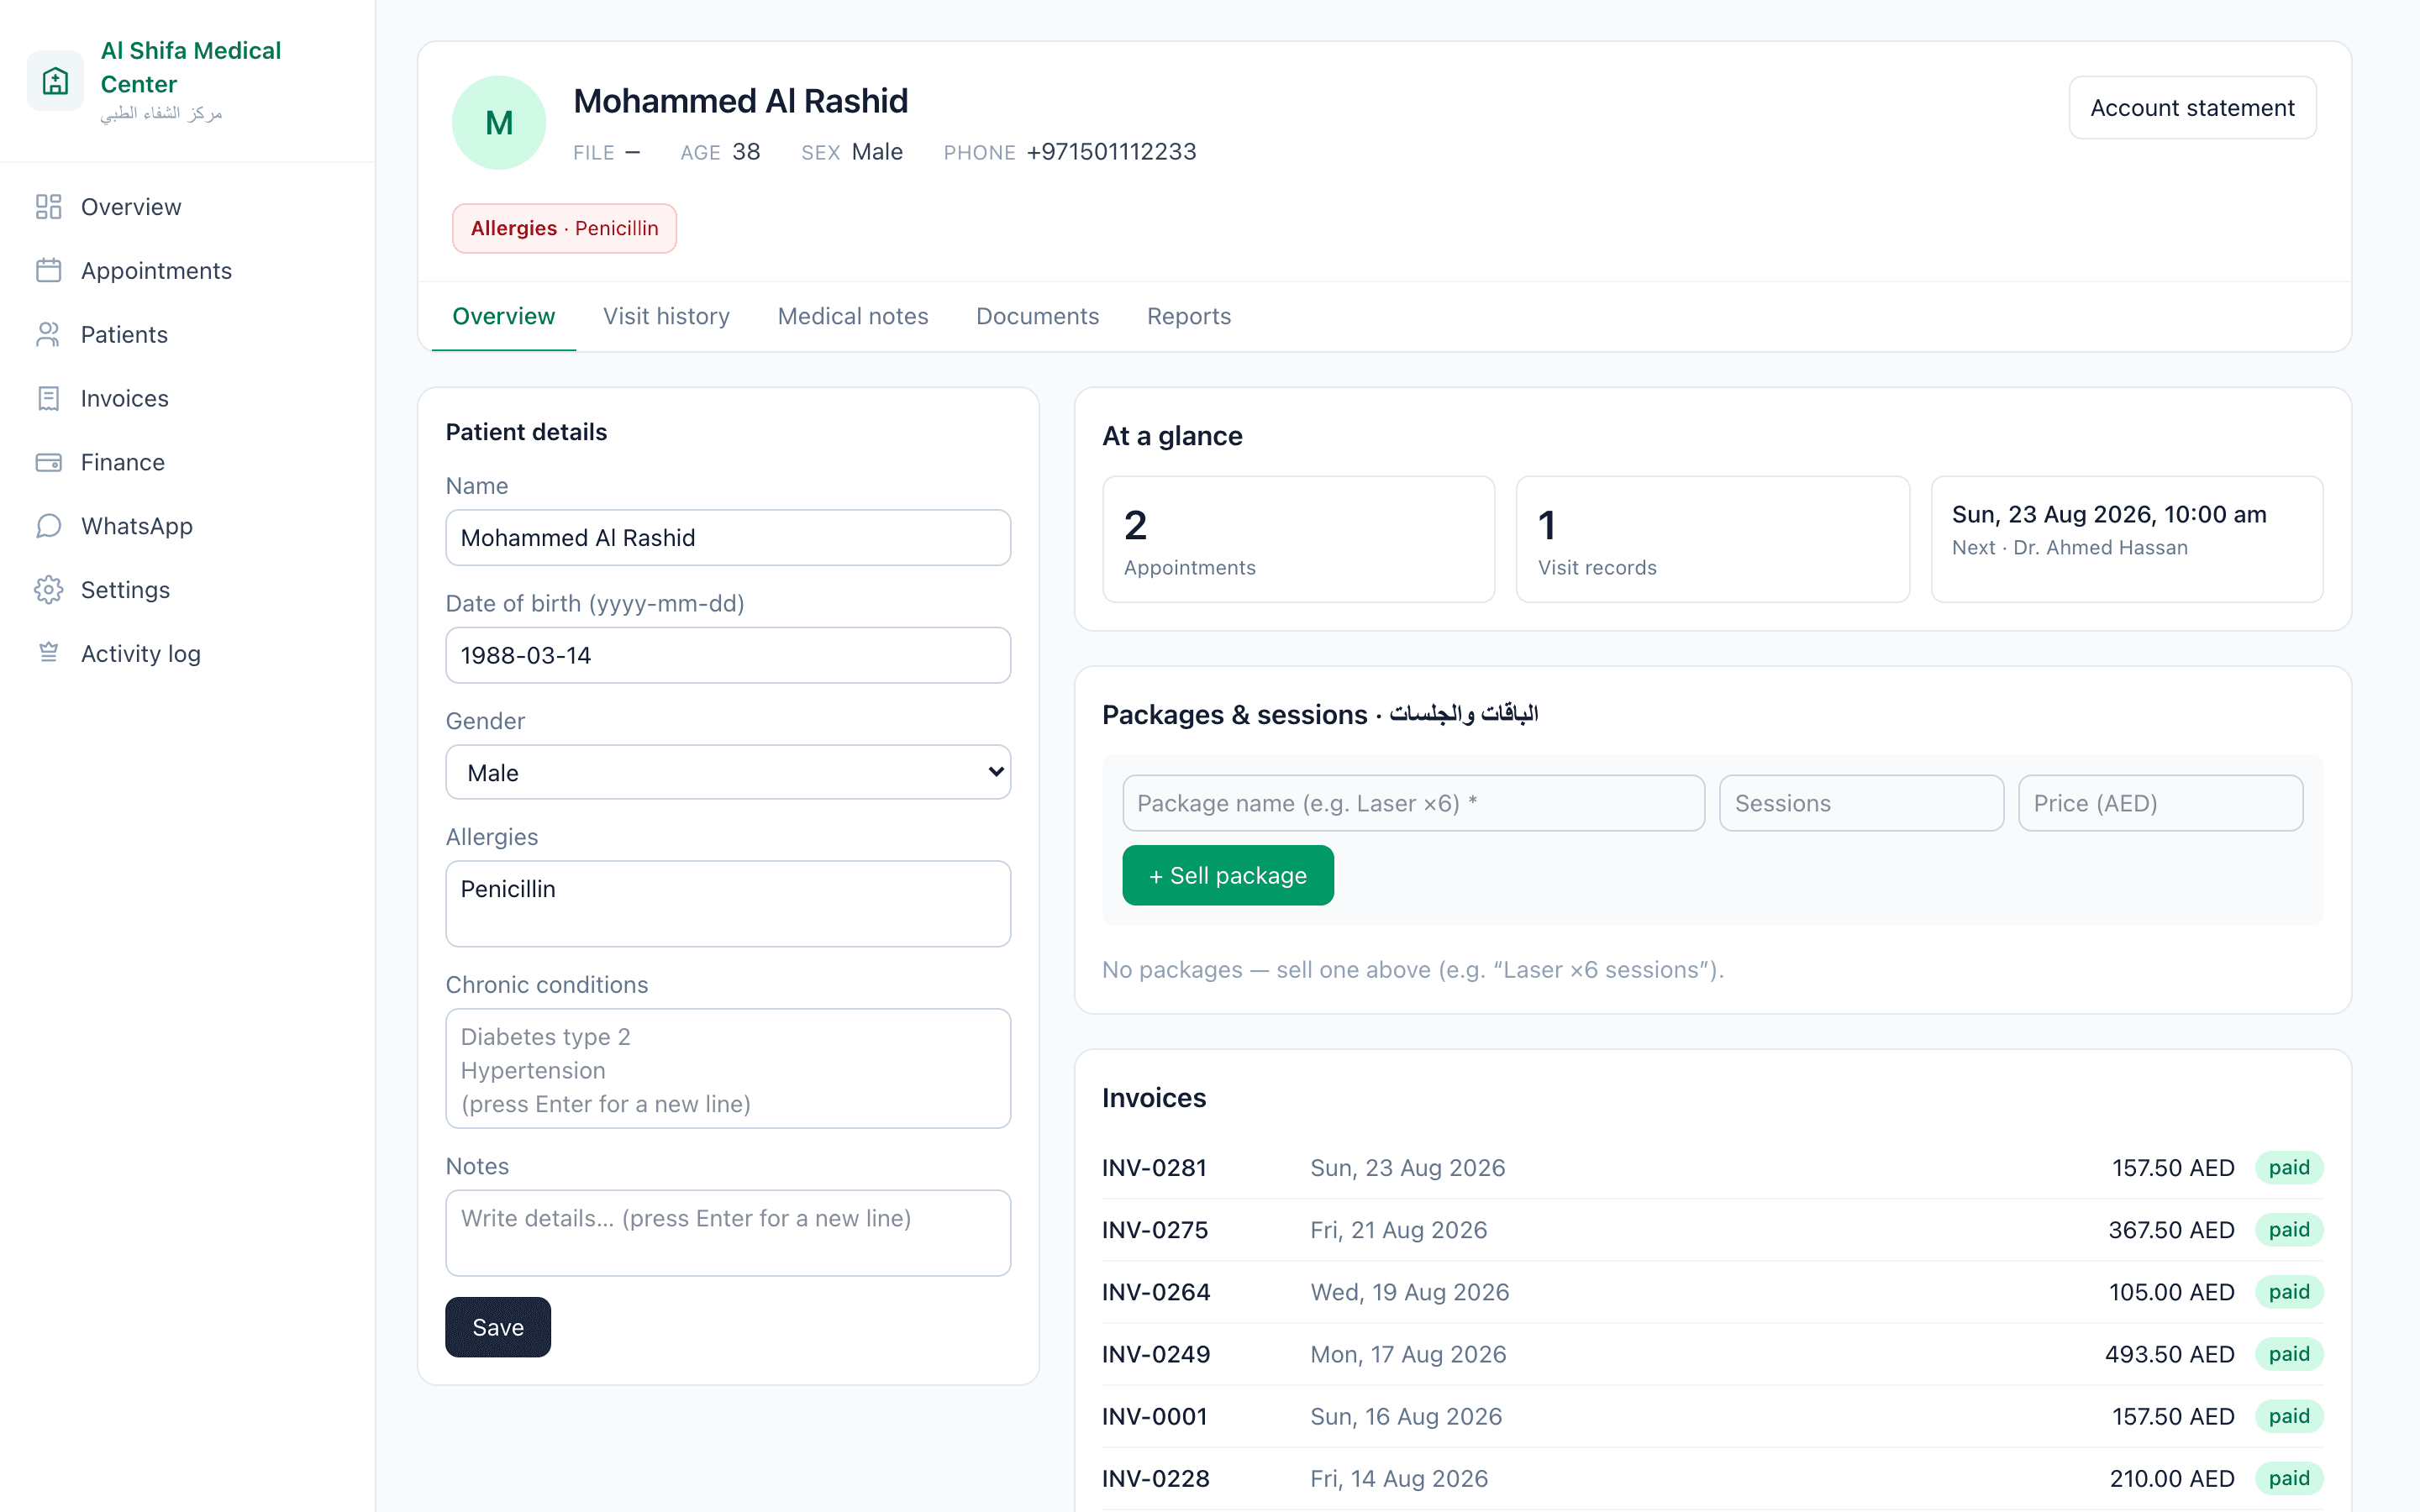Open invoice INV-0275
The image size is (2420, 1512).
pyautogui.click(x=1712, y=1230)
